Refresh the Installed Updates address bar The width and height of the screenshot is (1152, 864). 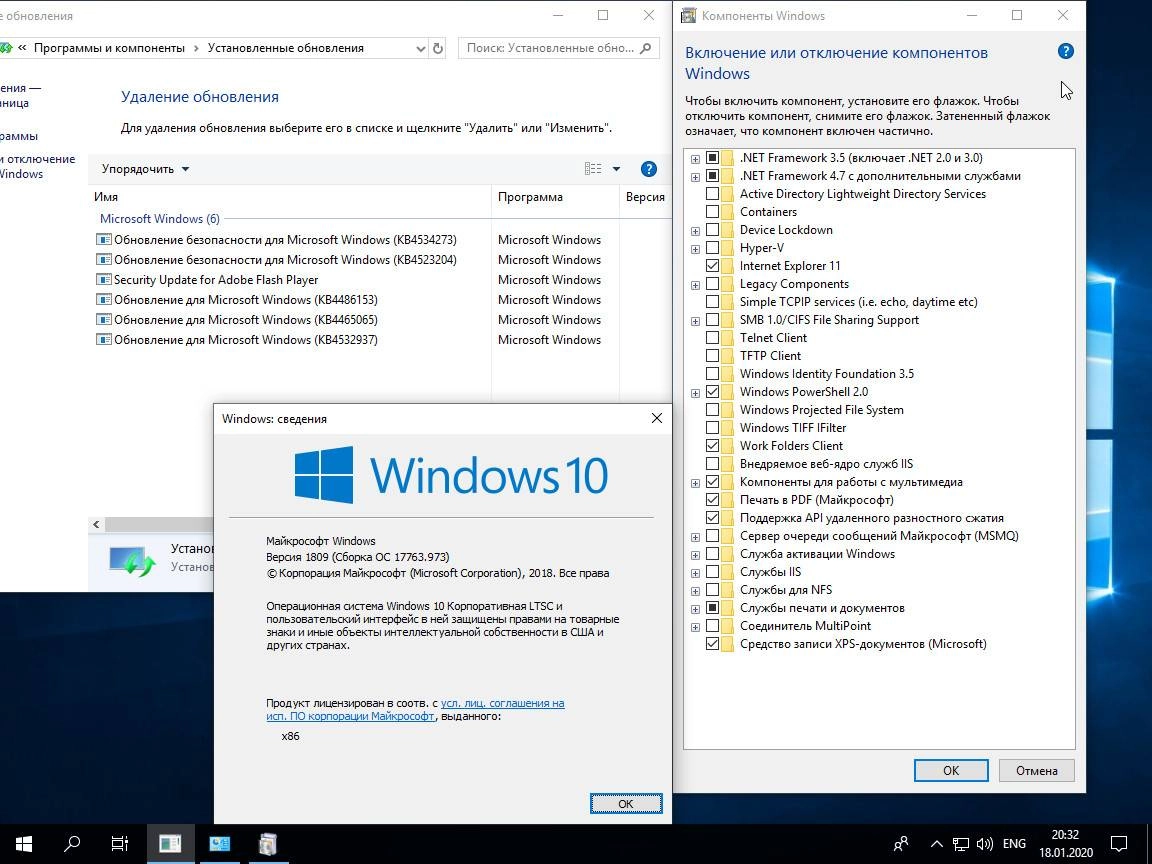tap(438, 48)
